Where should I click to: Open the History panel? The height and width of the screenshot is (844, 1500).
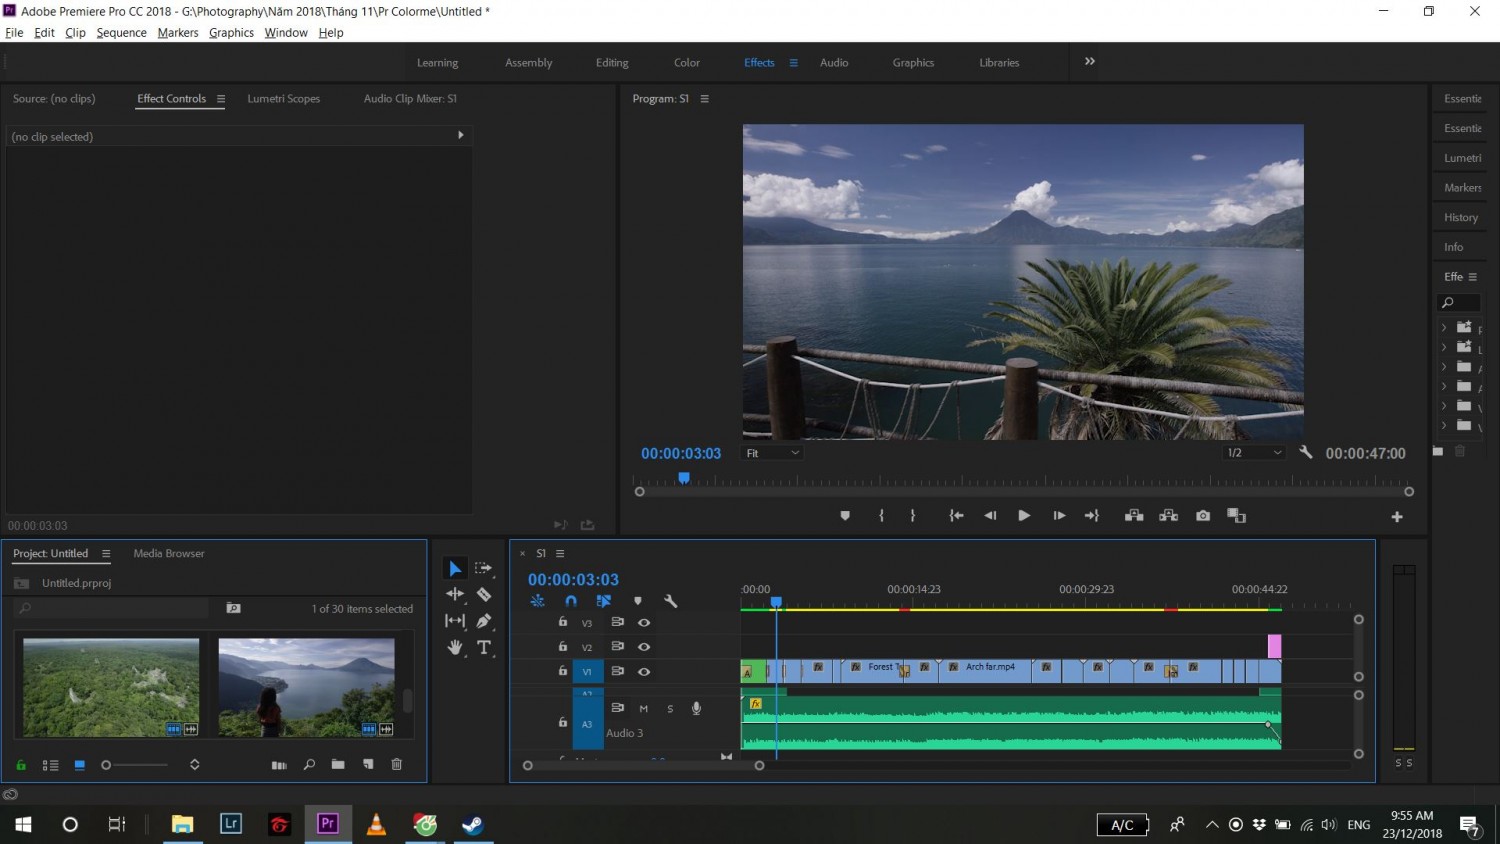[x=1461, y=217]
